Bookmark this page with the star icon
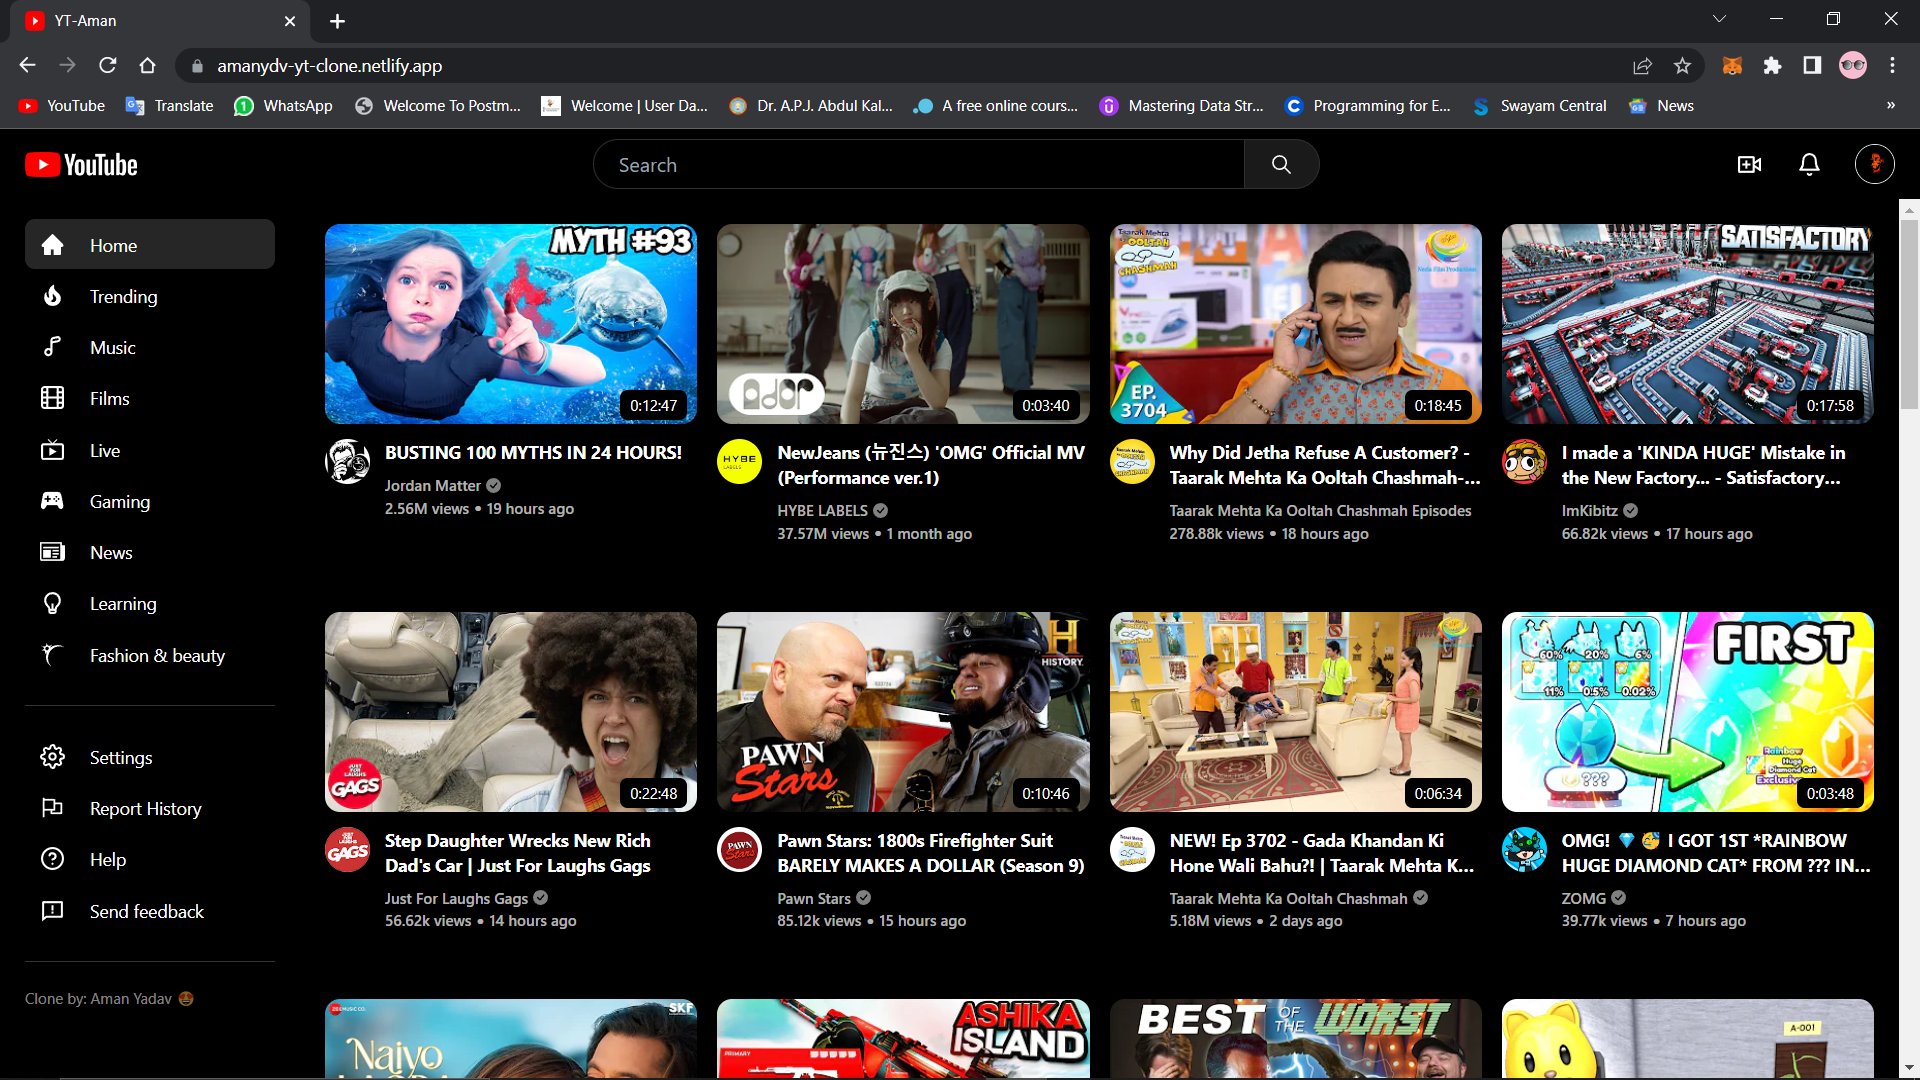Screen dimensions: 1920x1080 coord(1682,66)
